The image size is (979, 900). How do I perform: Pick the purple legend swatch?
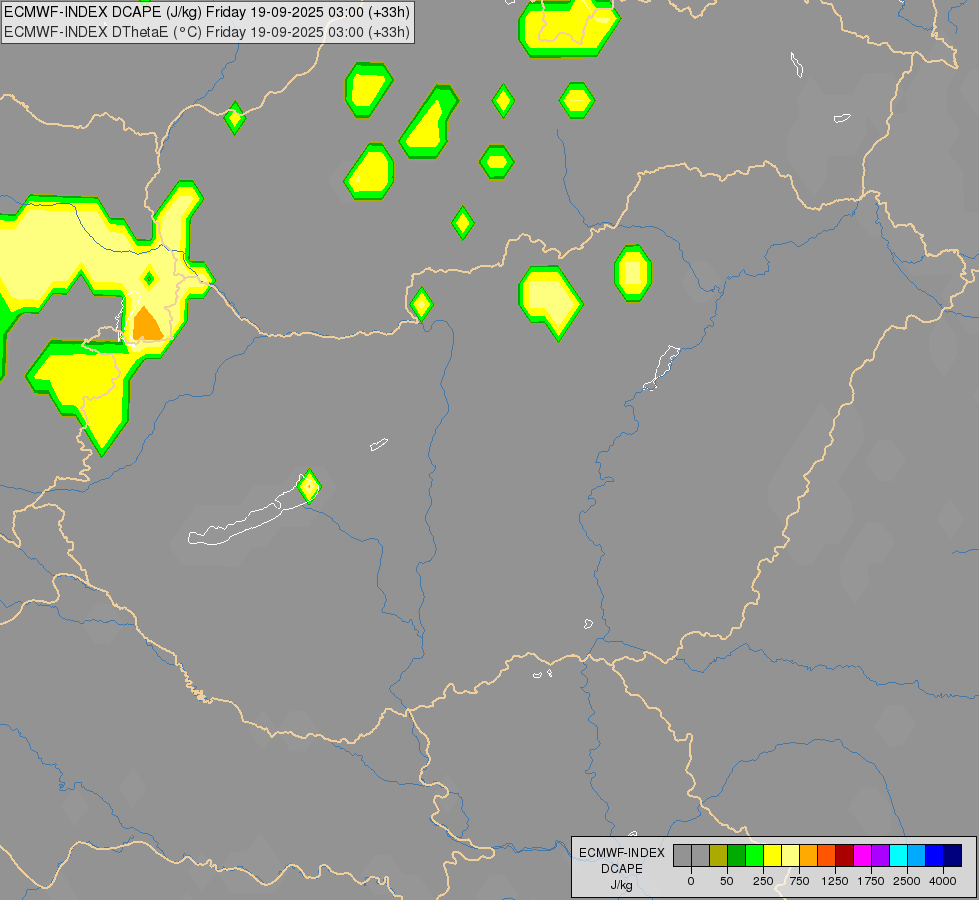point(881,855)
